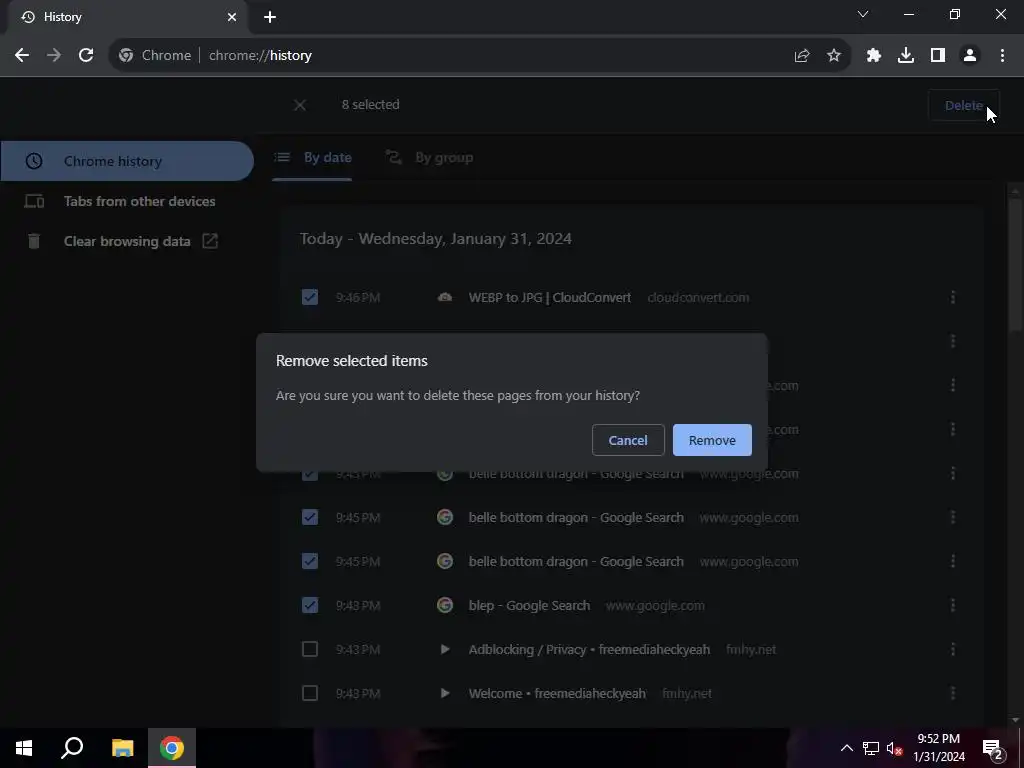Close the History tab

[x=232, y=17]
